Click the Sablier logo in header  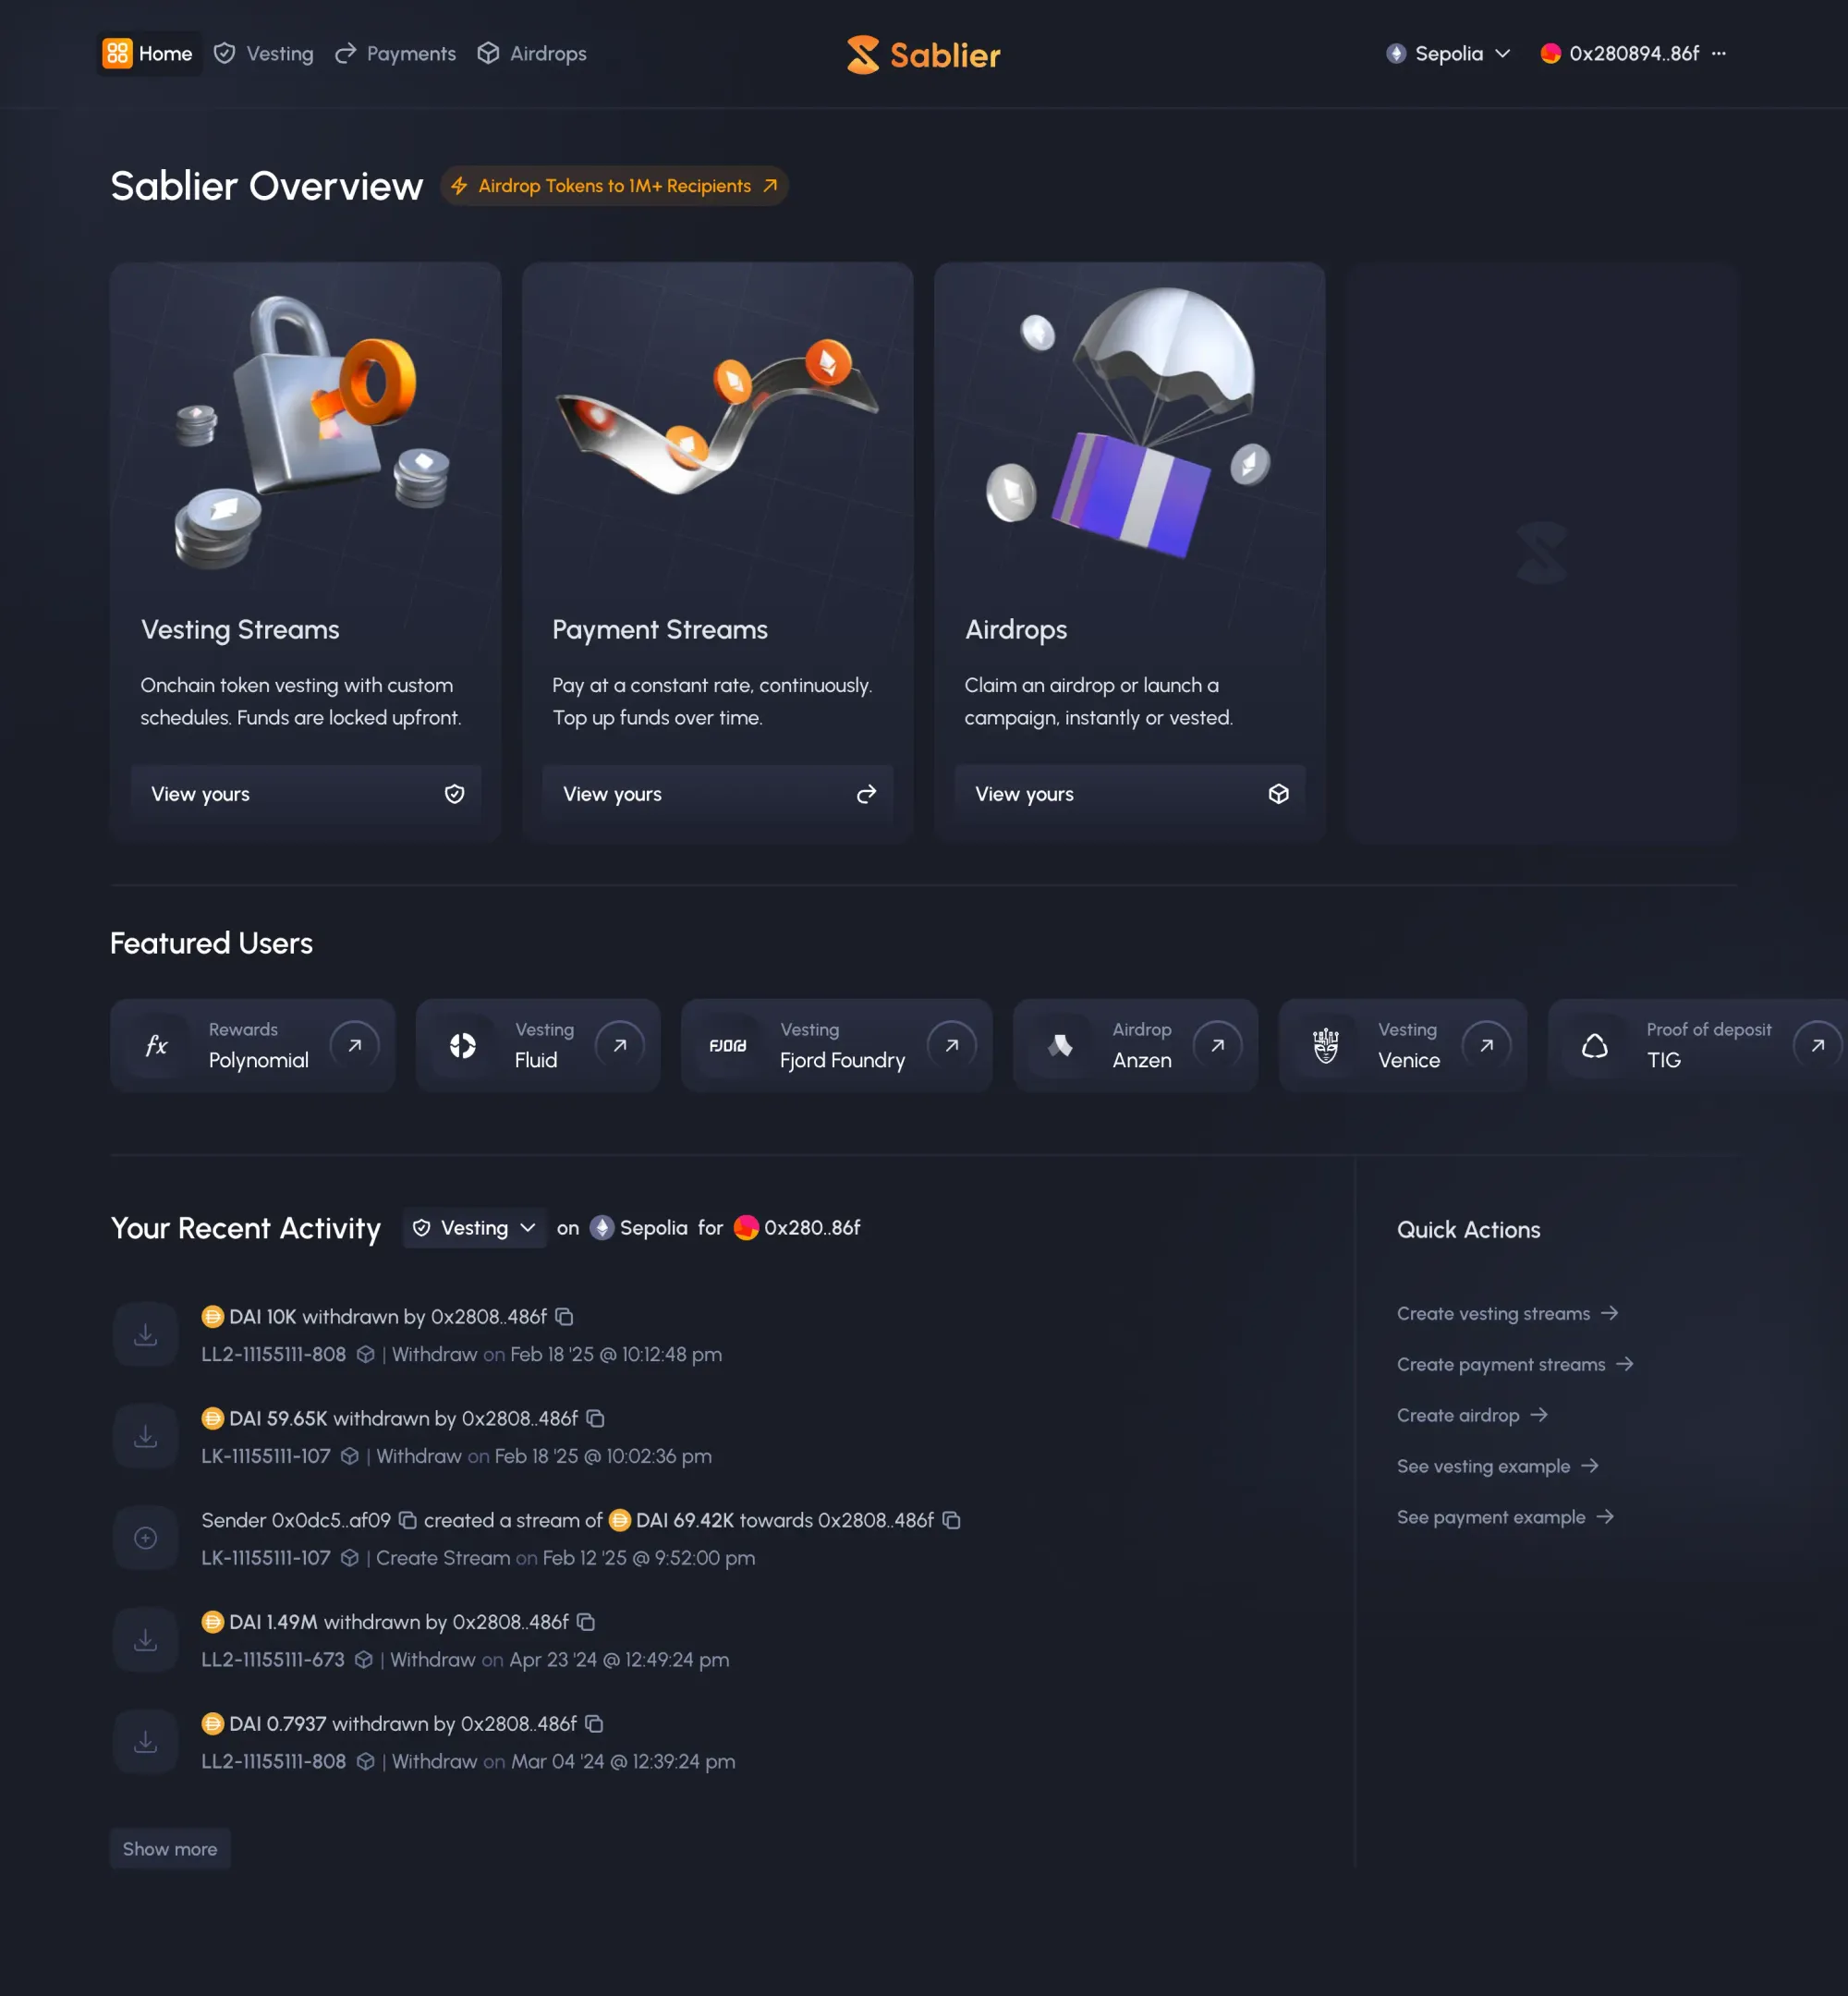tap(923, 55)
